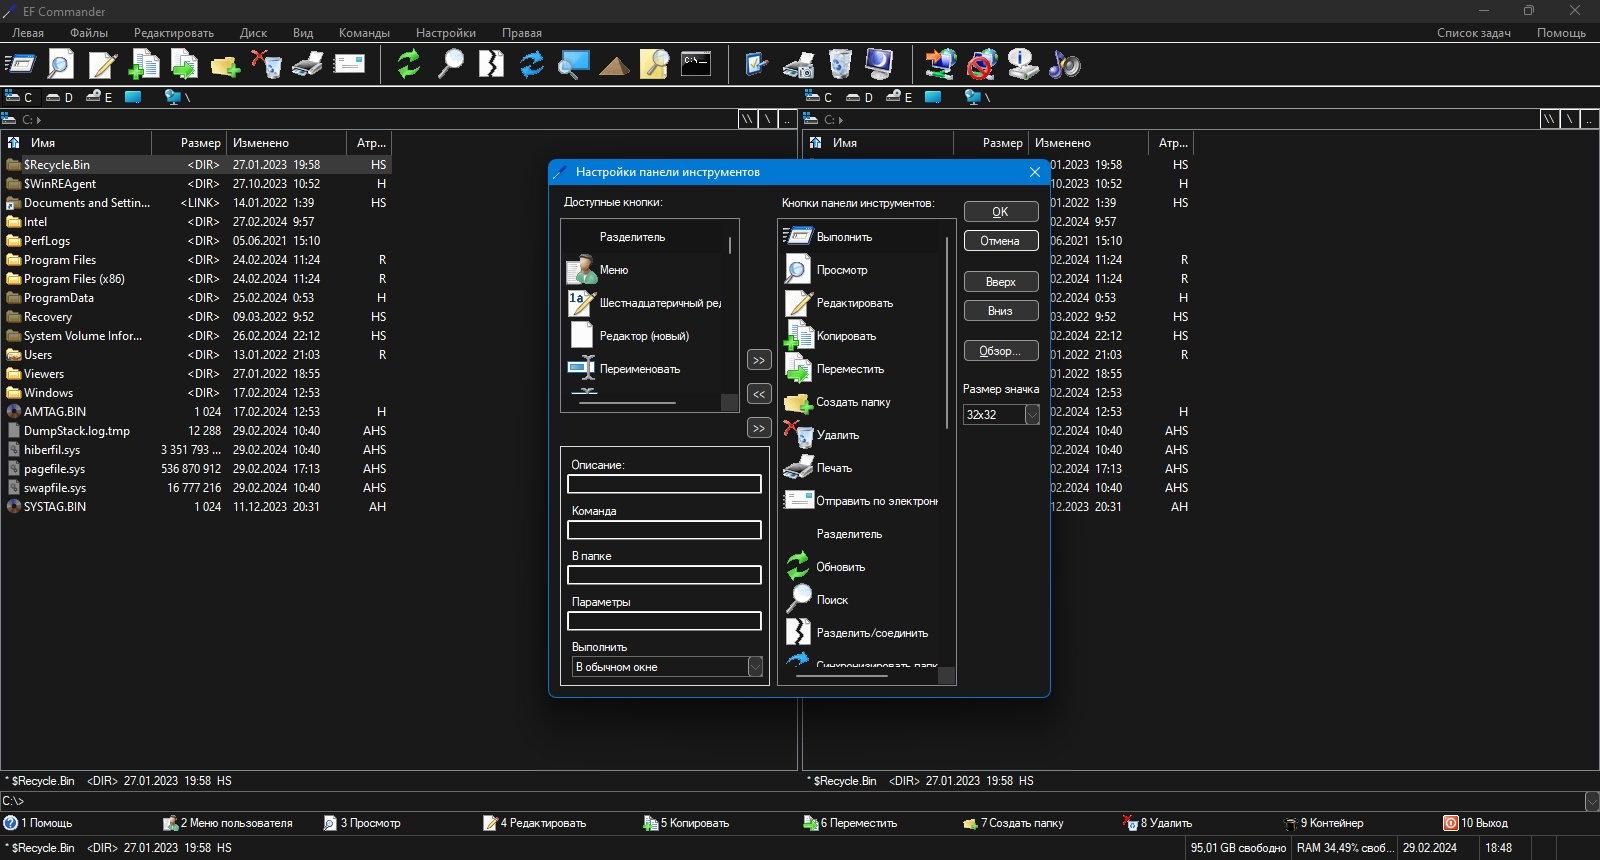Open the Команды menu

pyautogui.click(x=364, y=33)
